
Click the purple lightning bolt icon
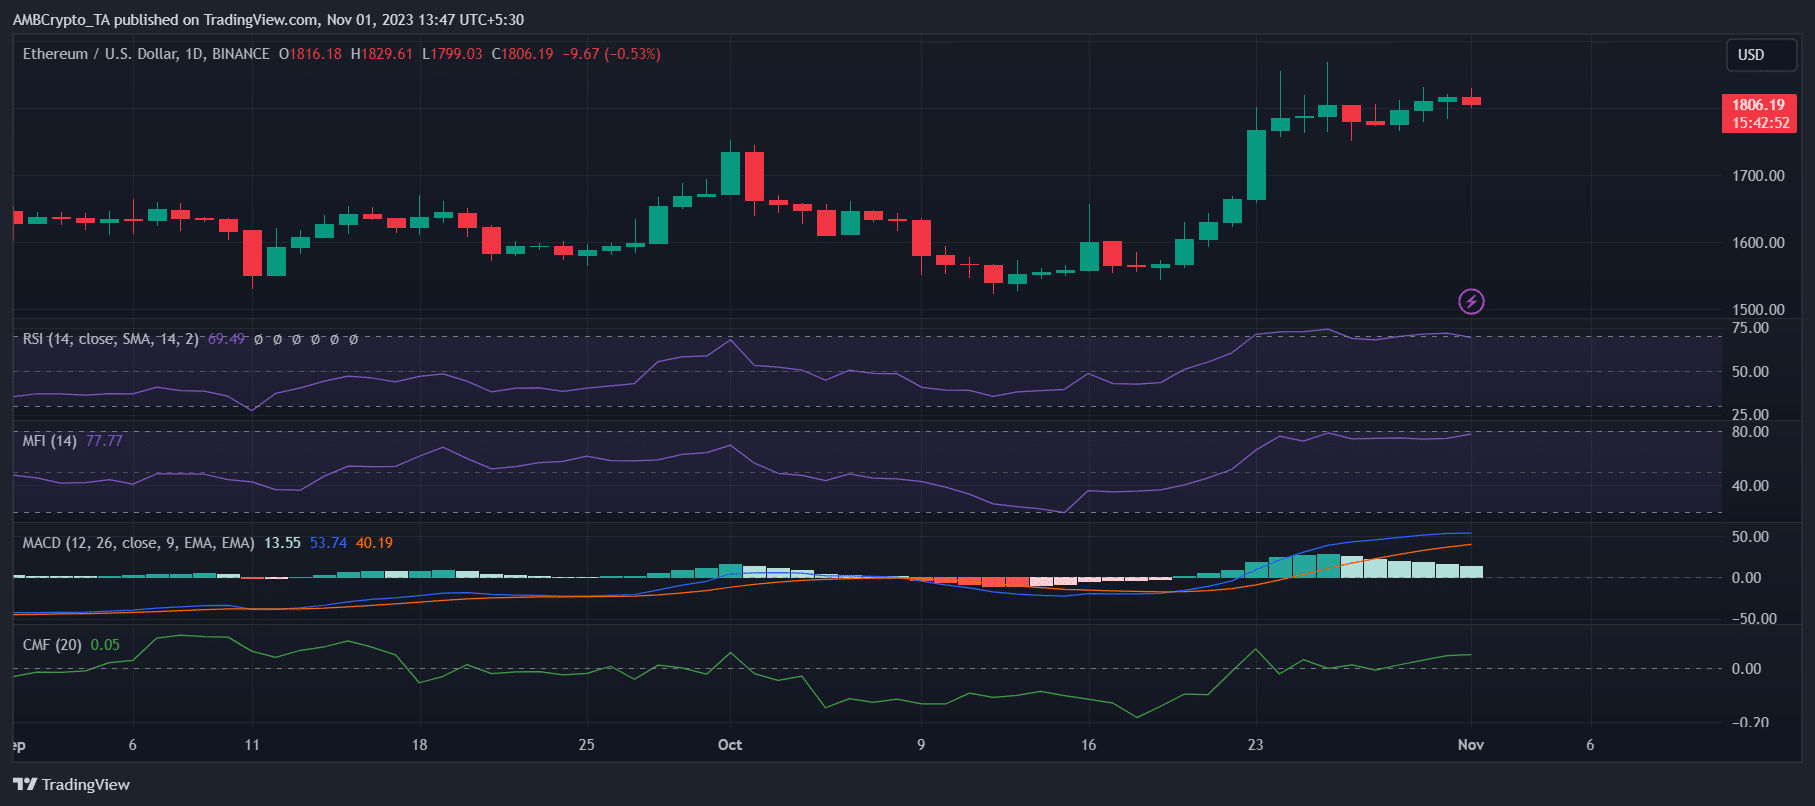pos(1471,301)
